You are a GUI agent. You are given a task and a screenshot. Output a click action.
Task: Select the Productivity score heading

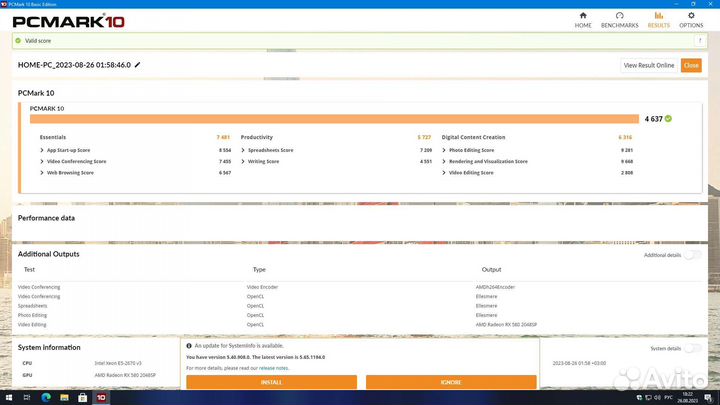[x=257, y=137]
